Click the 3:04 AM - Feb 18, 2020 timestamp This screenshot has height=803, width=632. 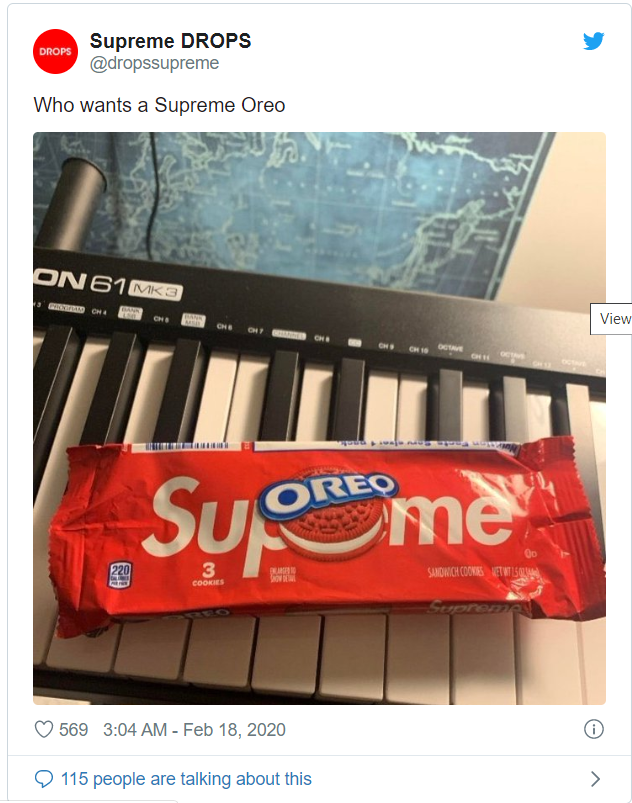coord(194,729)
